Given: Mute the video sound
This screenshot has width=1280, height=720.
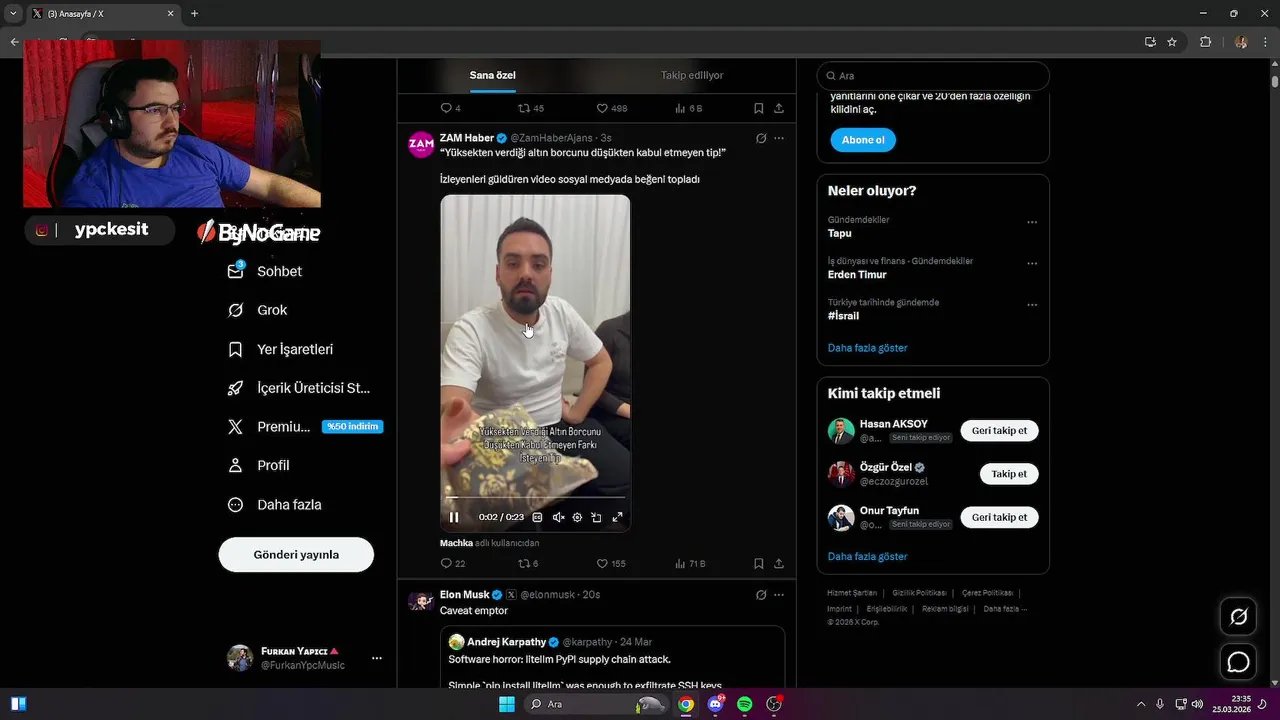Looking at the screenshot, I should tap(558, 517).
